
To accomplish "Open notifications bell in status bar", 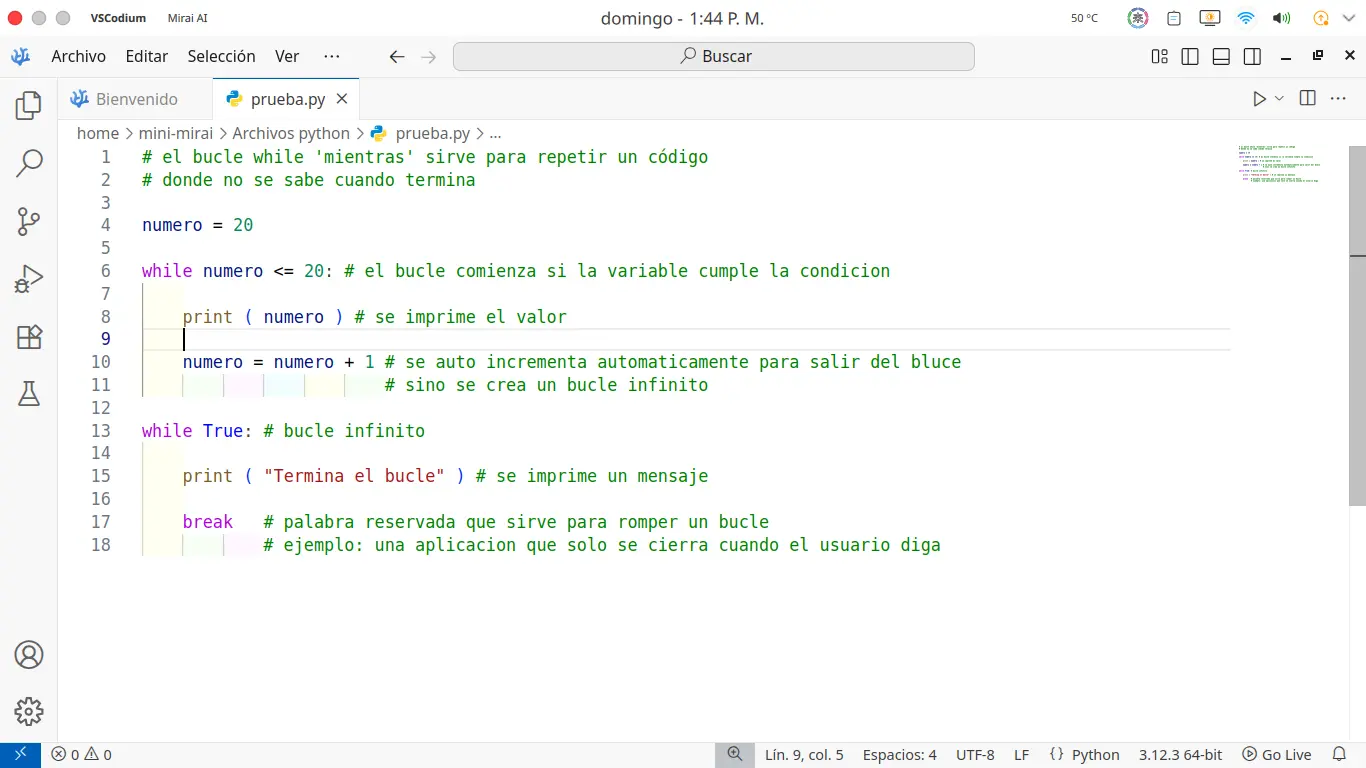I will tap(1339, 755).
